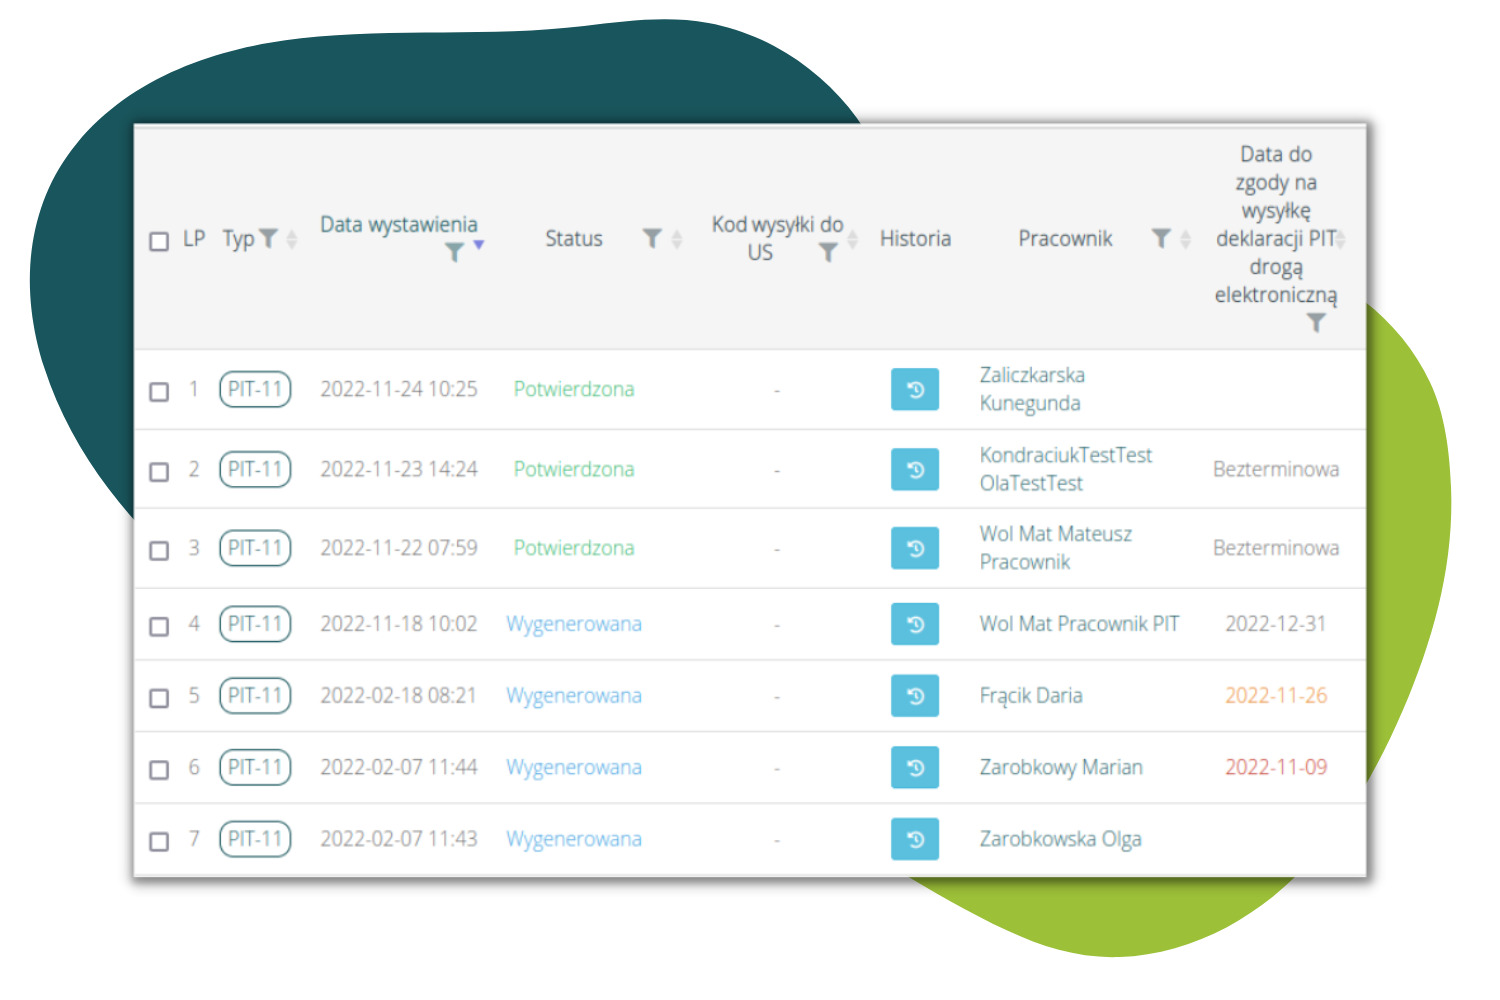Screen dimensions: 1500x1000
Task: Check the checkbox for row 1
Action: pos(159,391)
